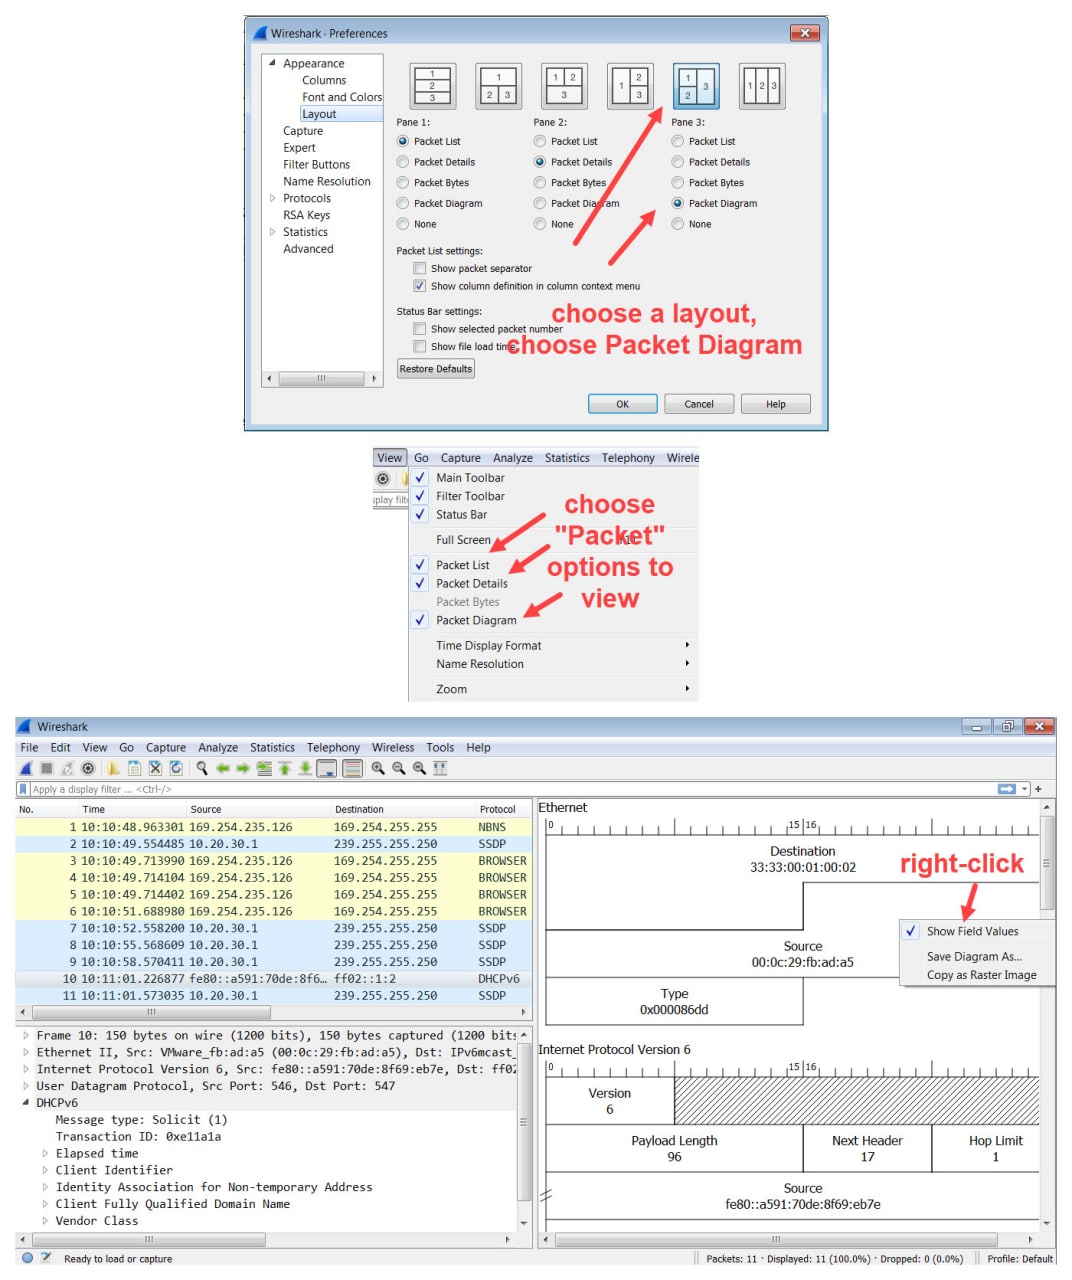Choose the three stacked panes layout thumbnail
Screen dimensions: 1072x1280
(x=432, y=86)
